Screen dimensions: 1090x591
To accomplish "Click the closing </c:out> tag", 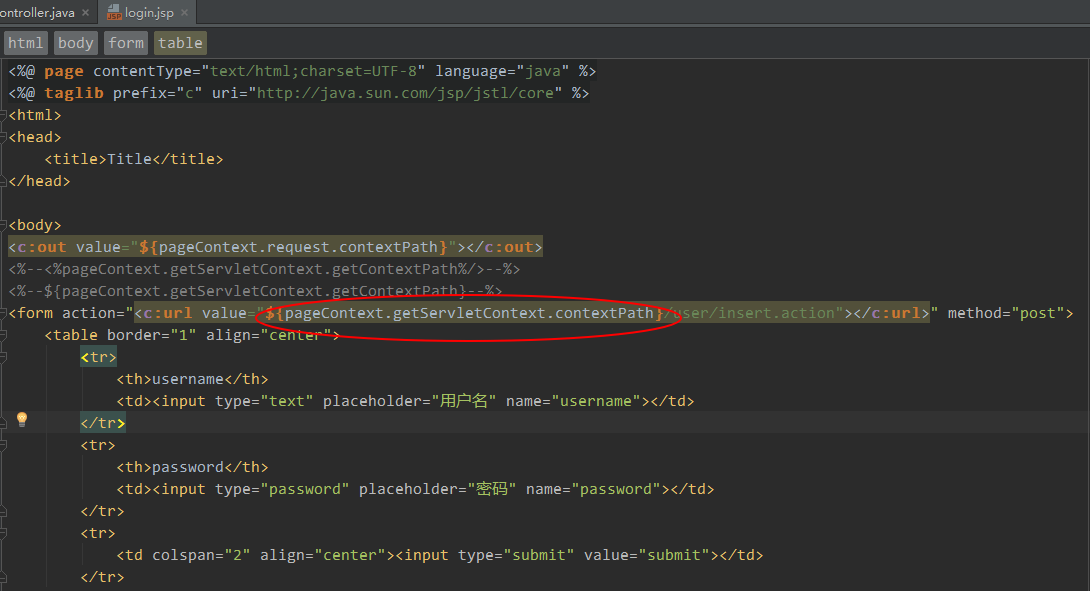I will tap(504, 248).
